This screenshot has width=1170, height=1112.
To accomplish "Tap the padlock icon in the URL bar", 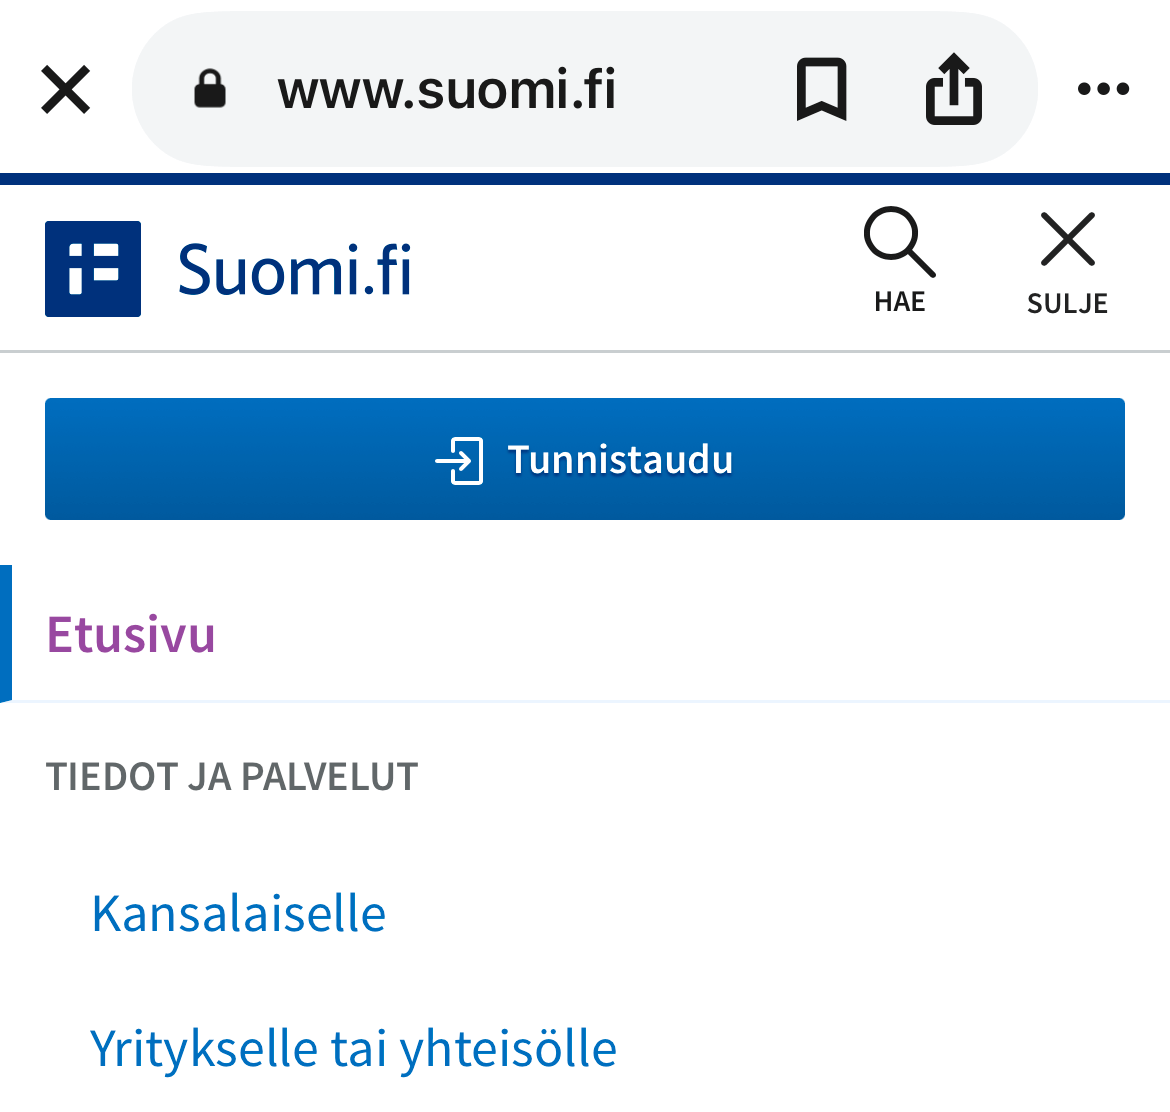I will point(210,88).
